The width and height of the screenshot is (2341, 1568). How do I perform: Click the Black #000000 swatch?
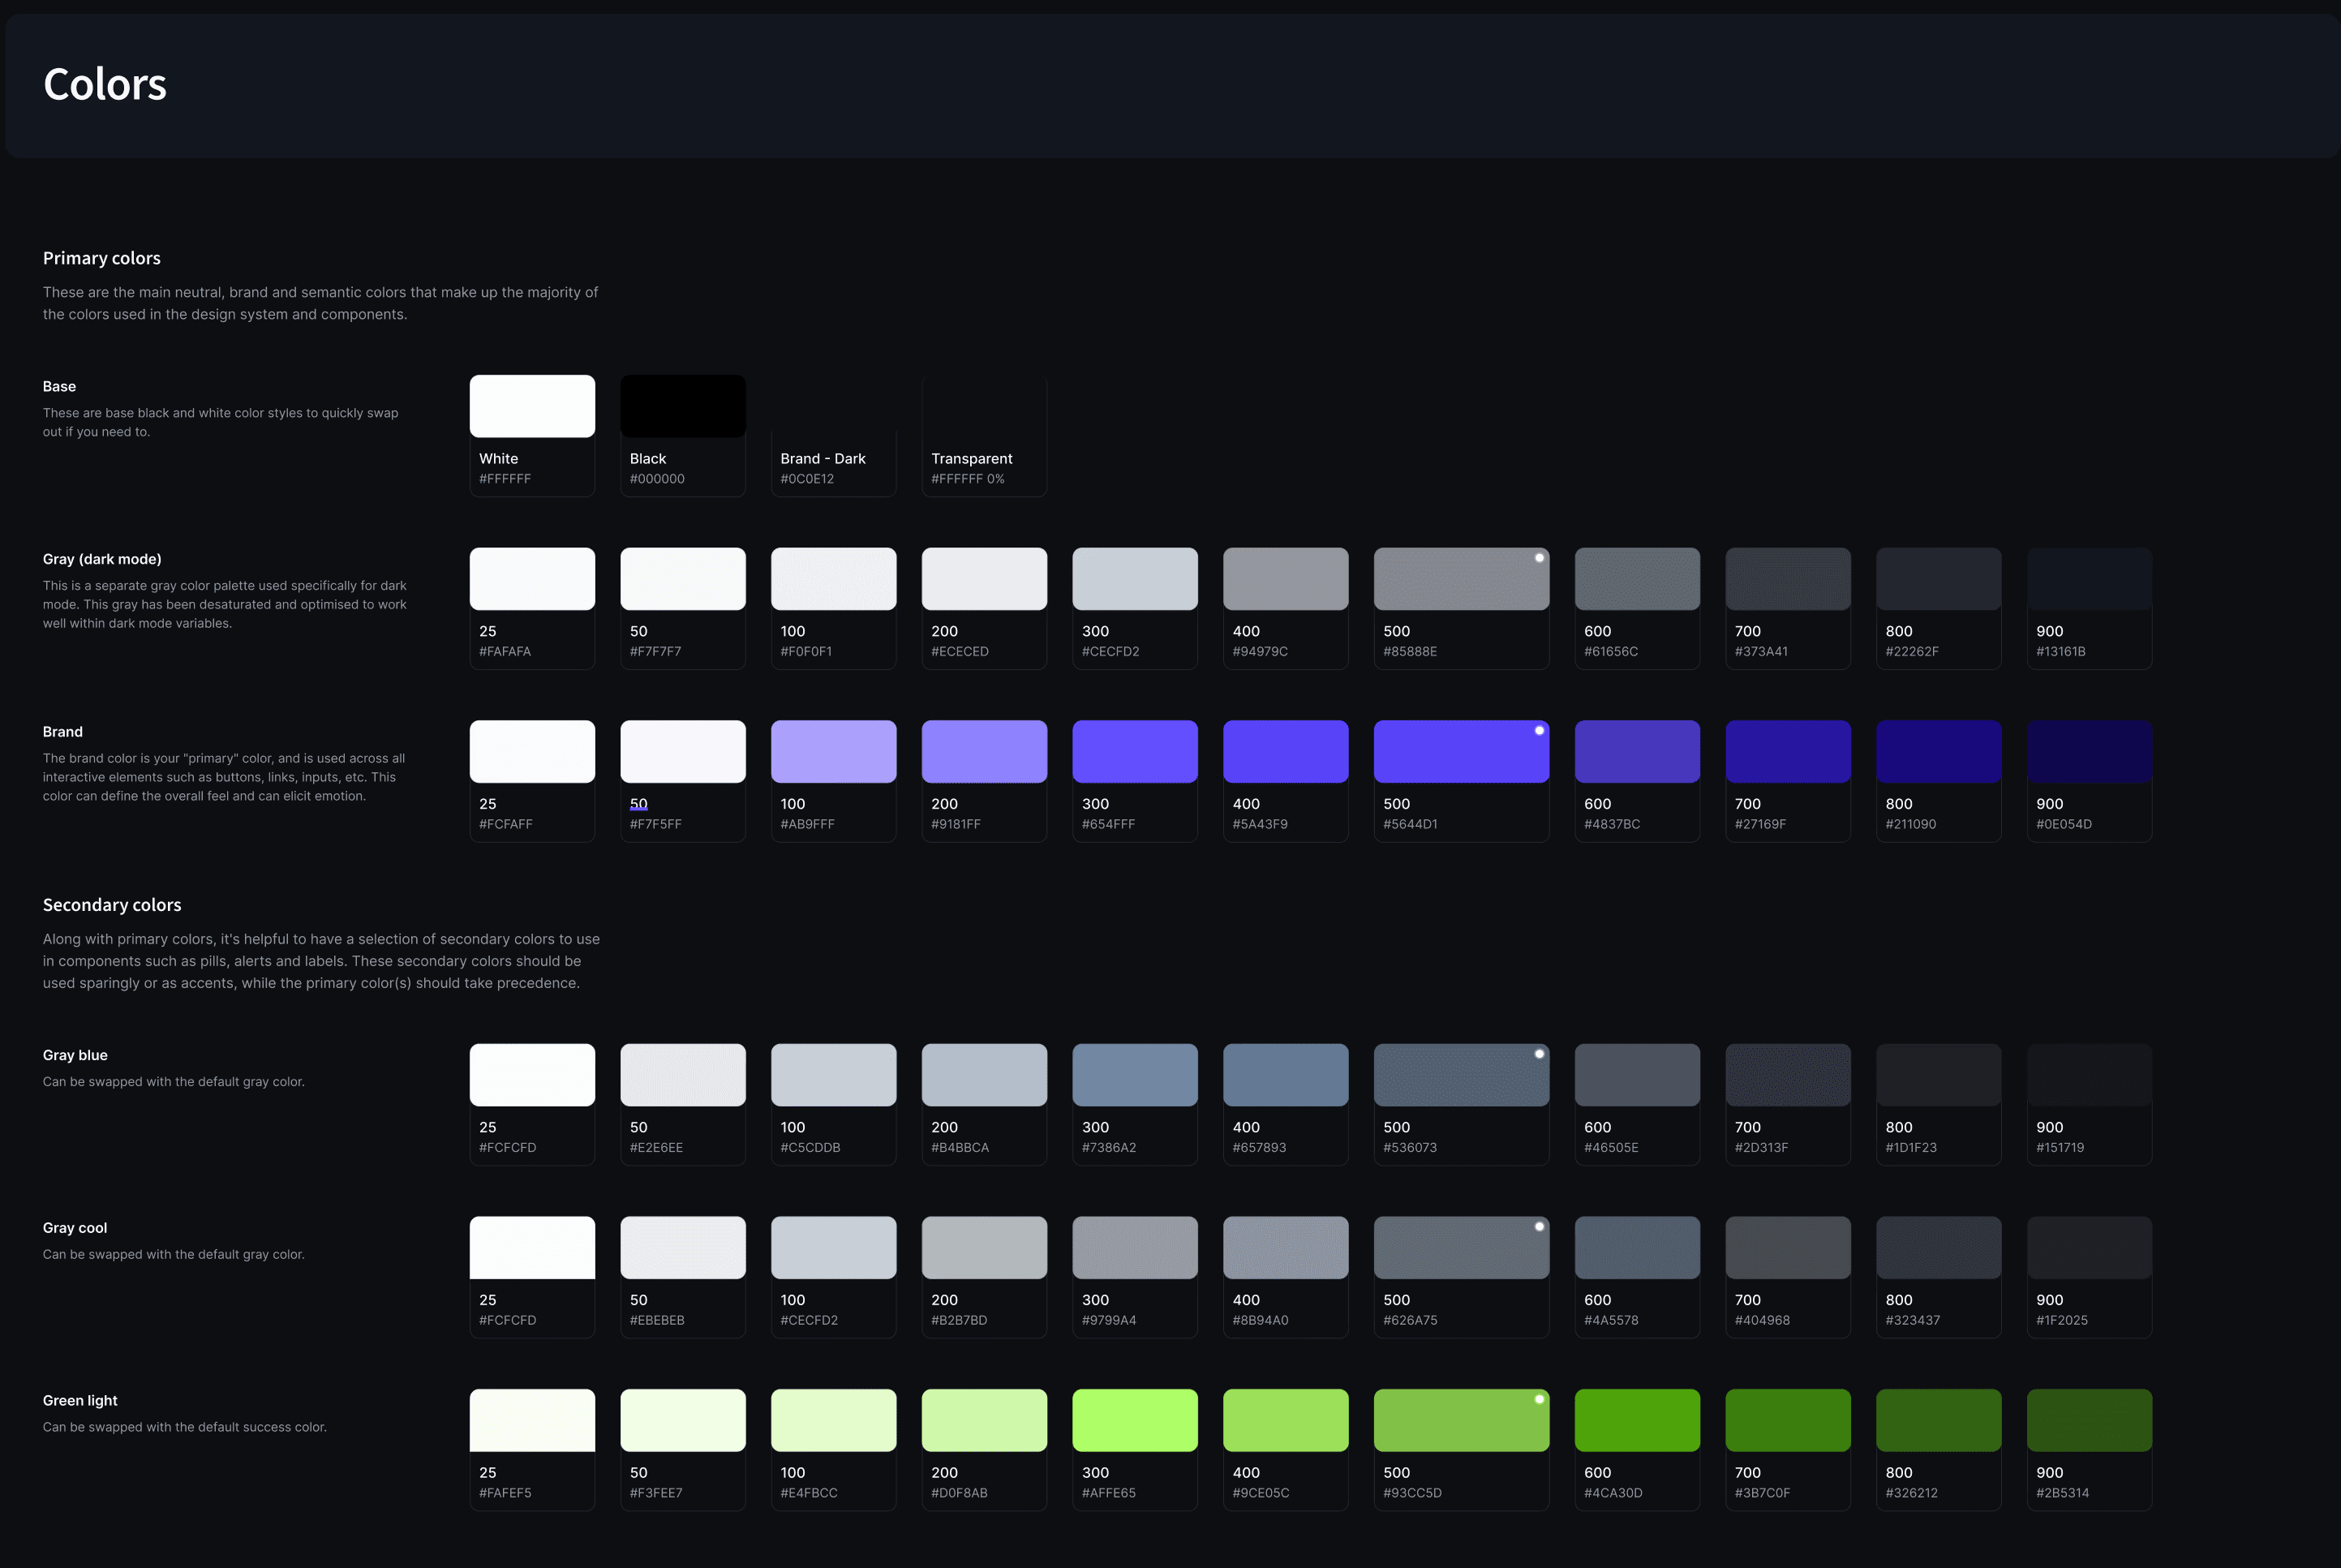coord(683,407)
